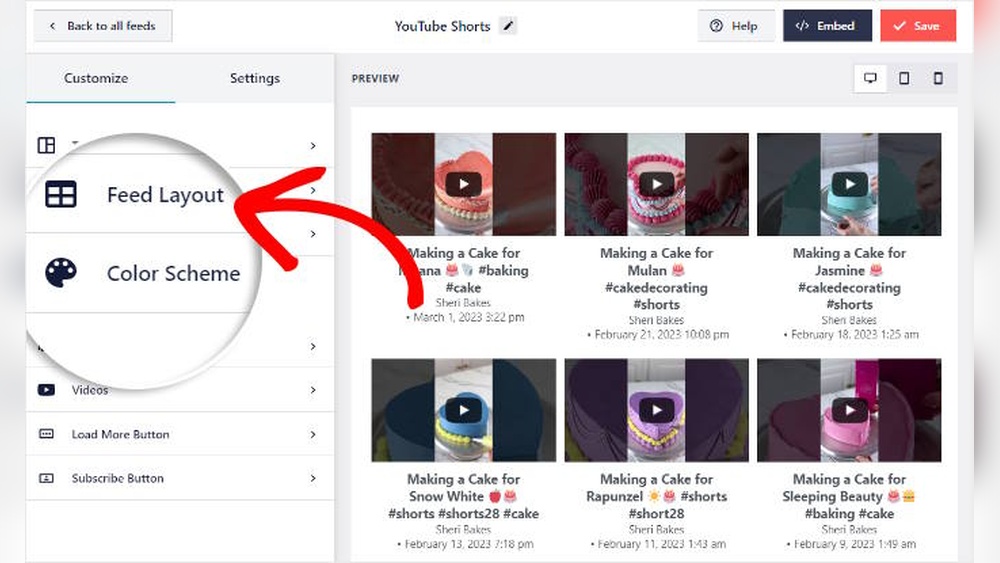Image resolution: width=1000 pixels, height=563 pixels.
Task: Play the first cake video dated March 1
Action: coord(463,184)
